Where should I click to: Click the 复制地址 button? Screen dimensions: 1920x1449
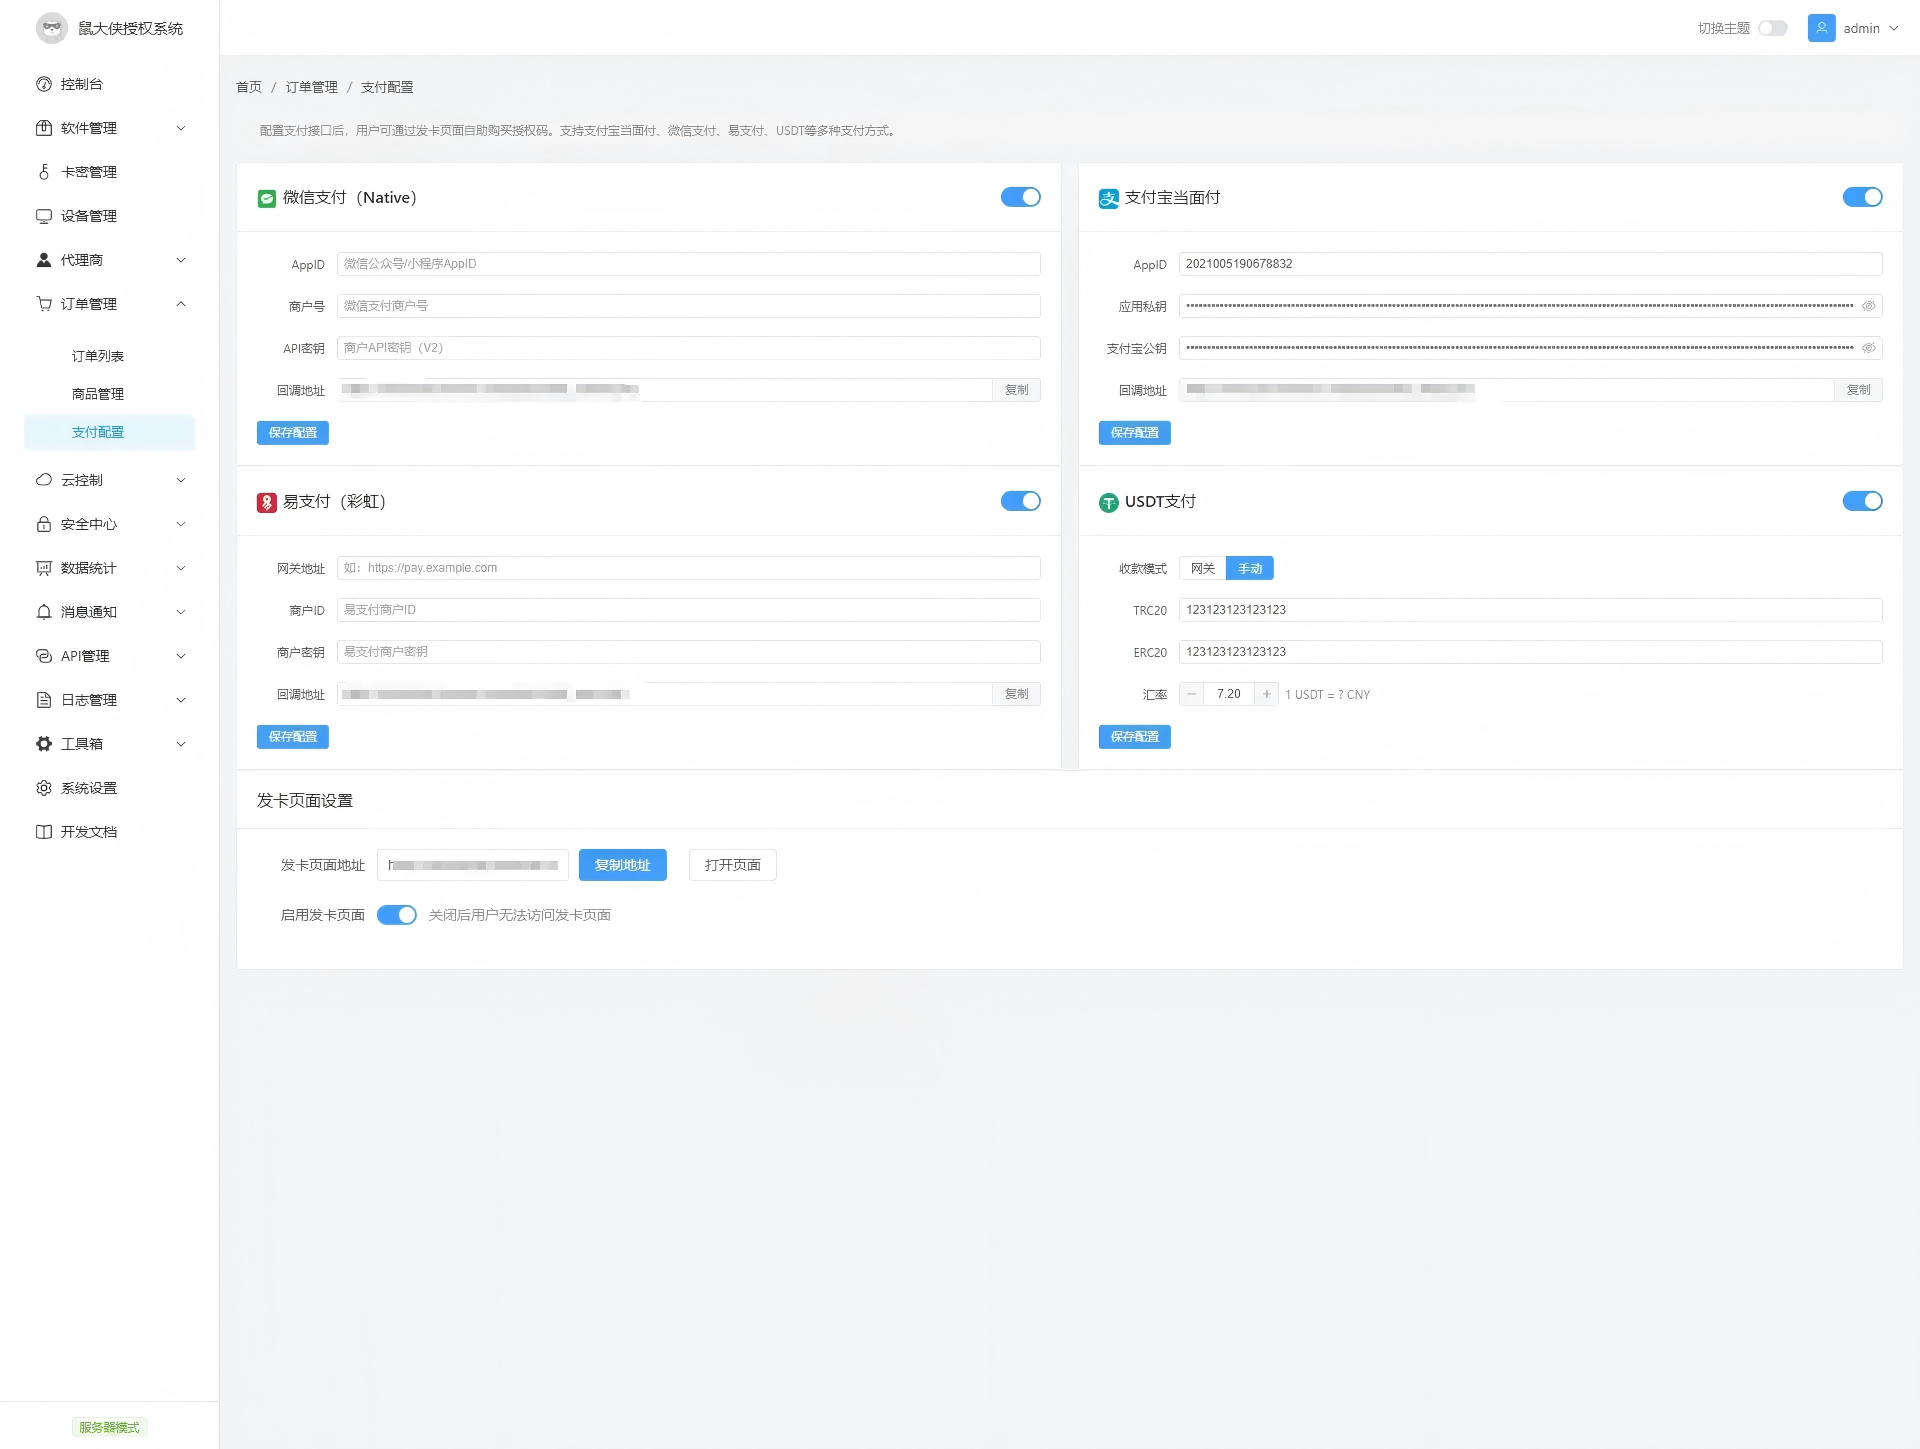tap(622, 865)
